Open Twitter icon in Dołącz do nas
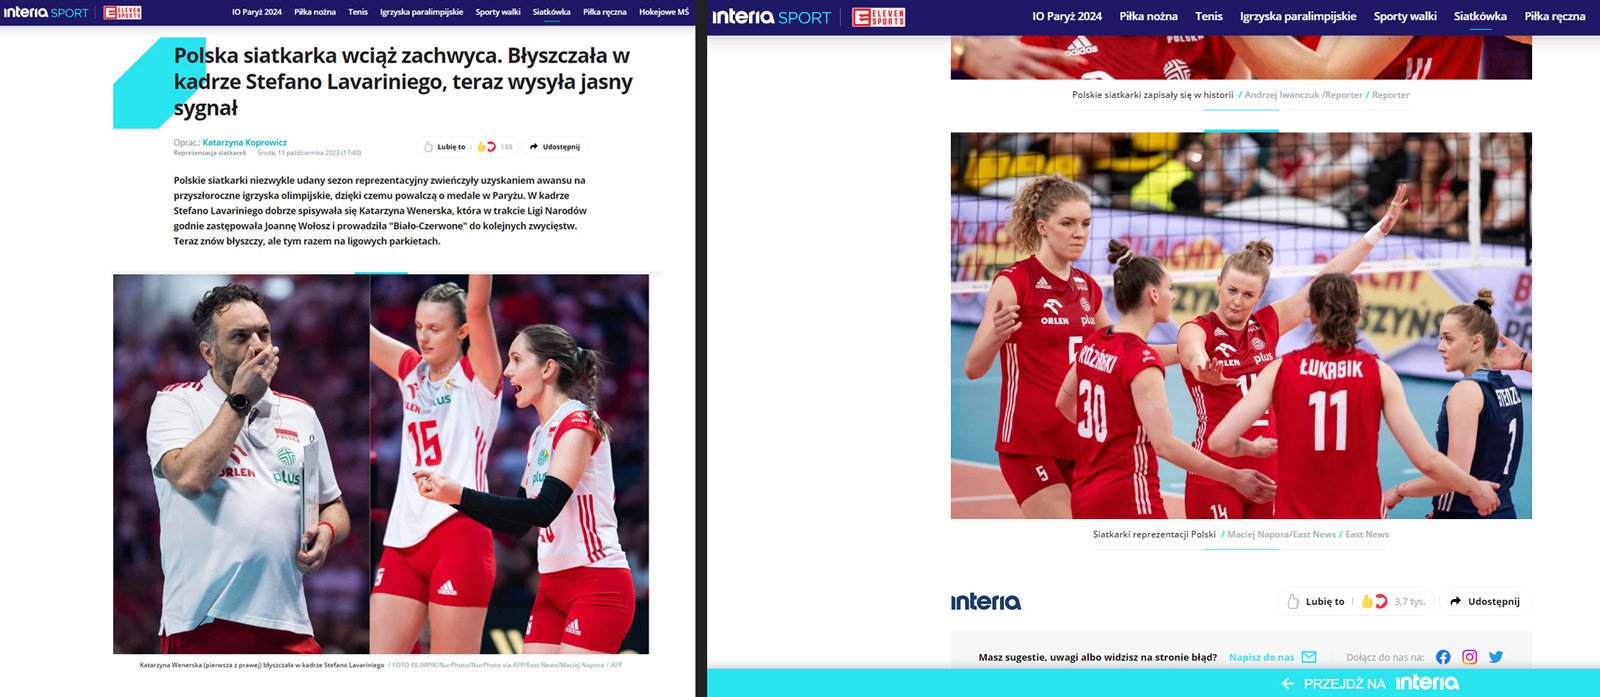The height and width of the screenshot is (697, 1600). coord(1496,657)
